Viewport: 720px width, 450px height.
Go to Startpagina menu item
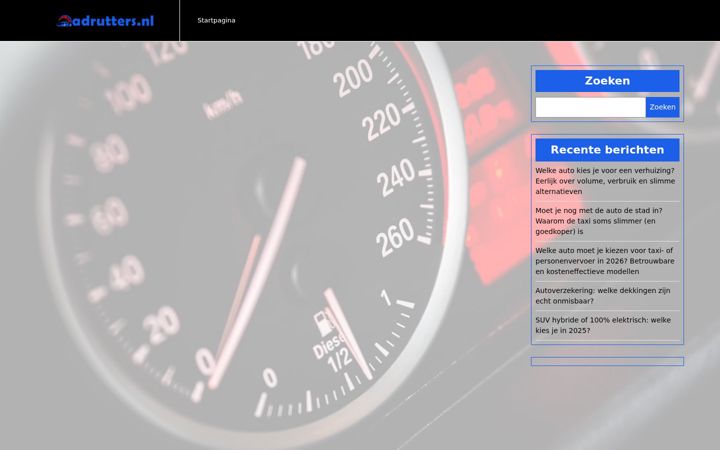(216, 20)
